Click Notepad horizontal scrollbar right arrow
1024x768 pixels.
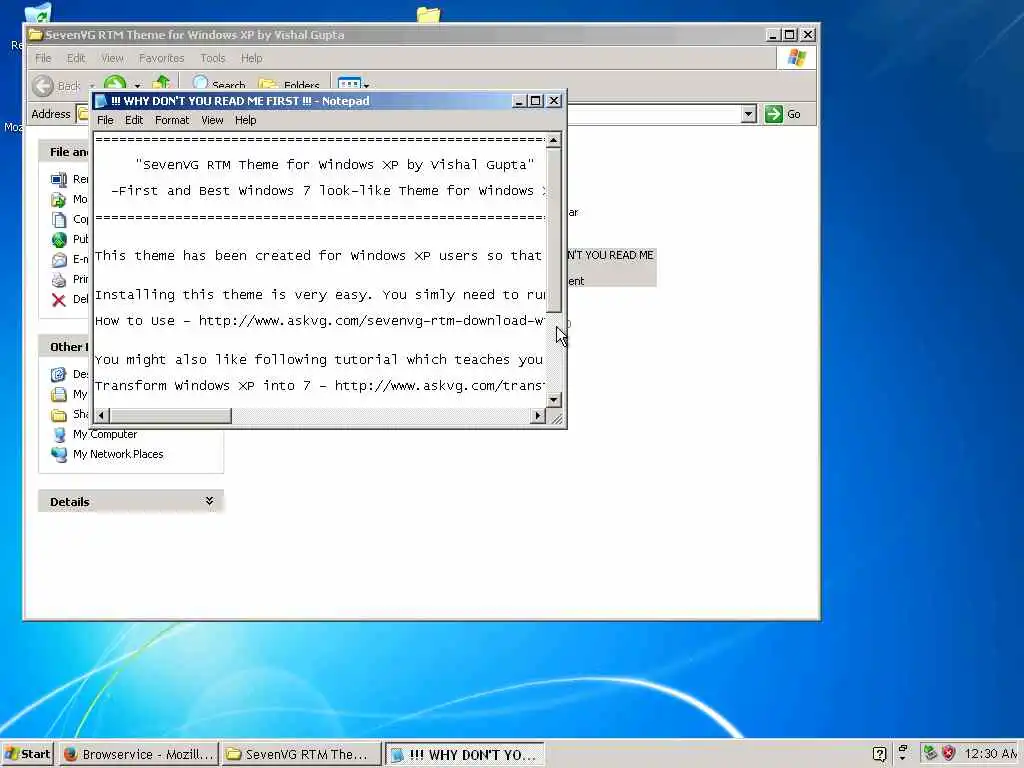coord(537,415)
